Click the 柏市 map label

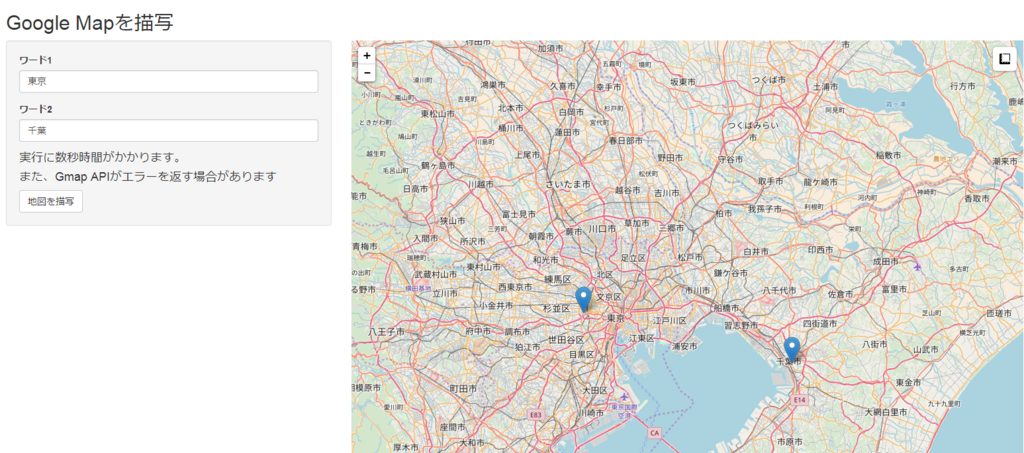[x=724, y=213]
